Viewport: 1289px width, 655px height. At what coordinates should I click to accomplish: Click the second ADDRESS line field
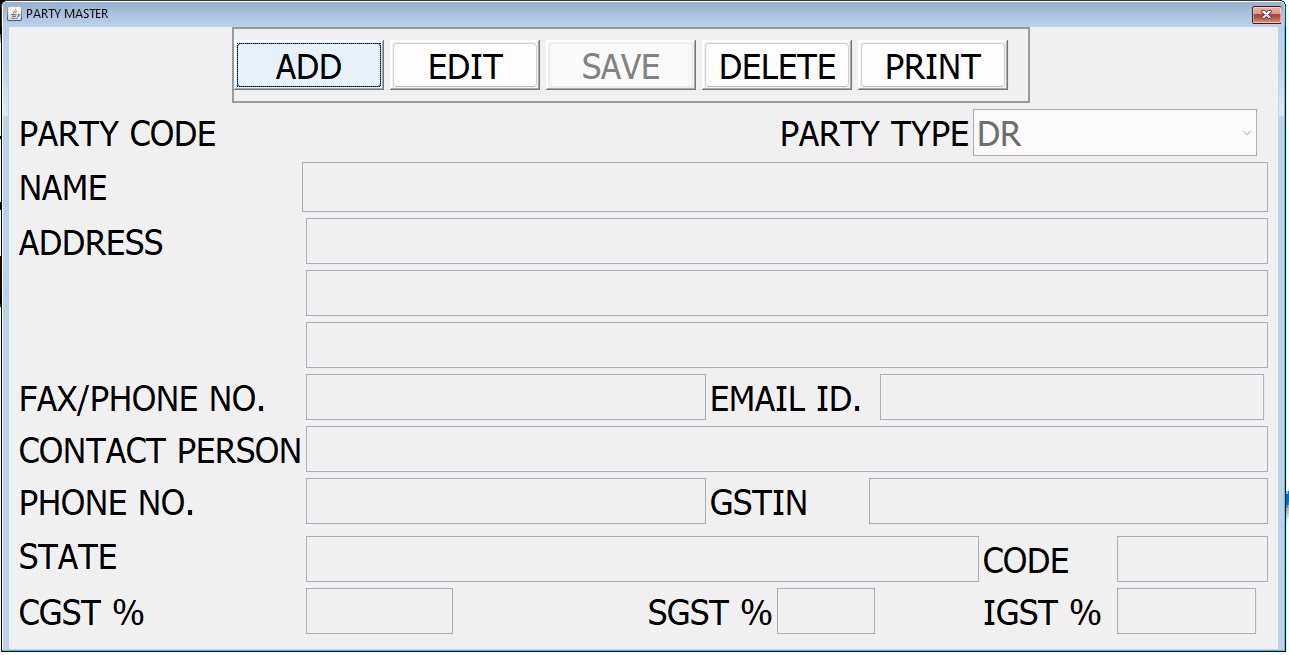tap(786, 293)
